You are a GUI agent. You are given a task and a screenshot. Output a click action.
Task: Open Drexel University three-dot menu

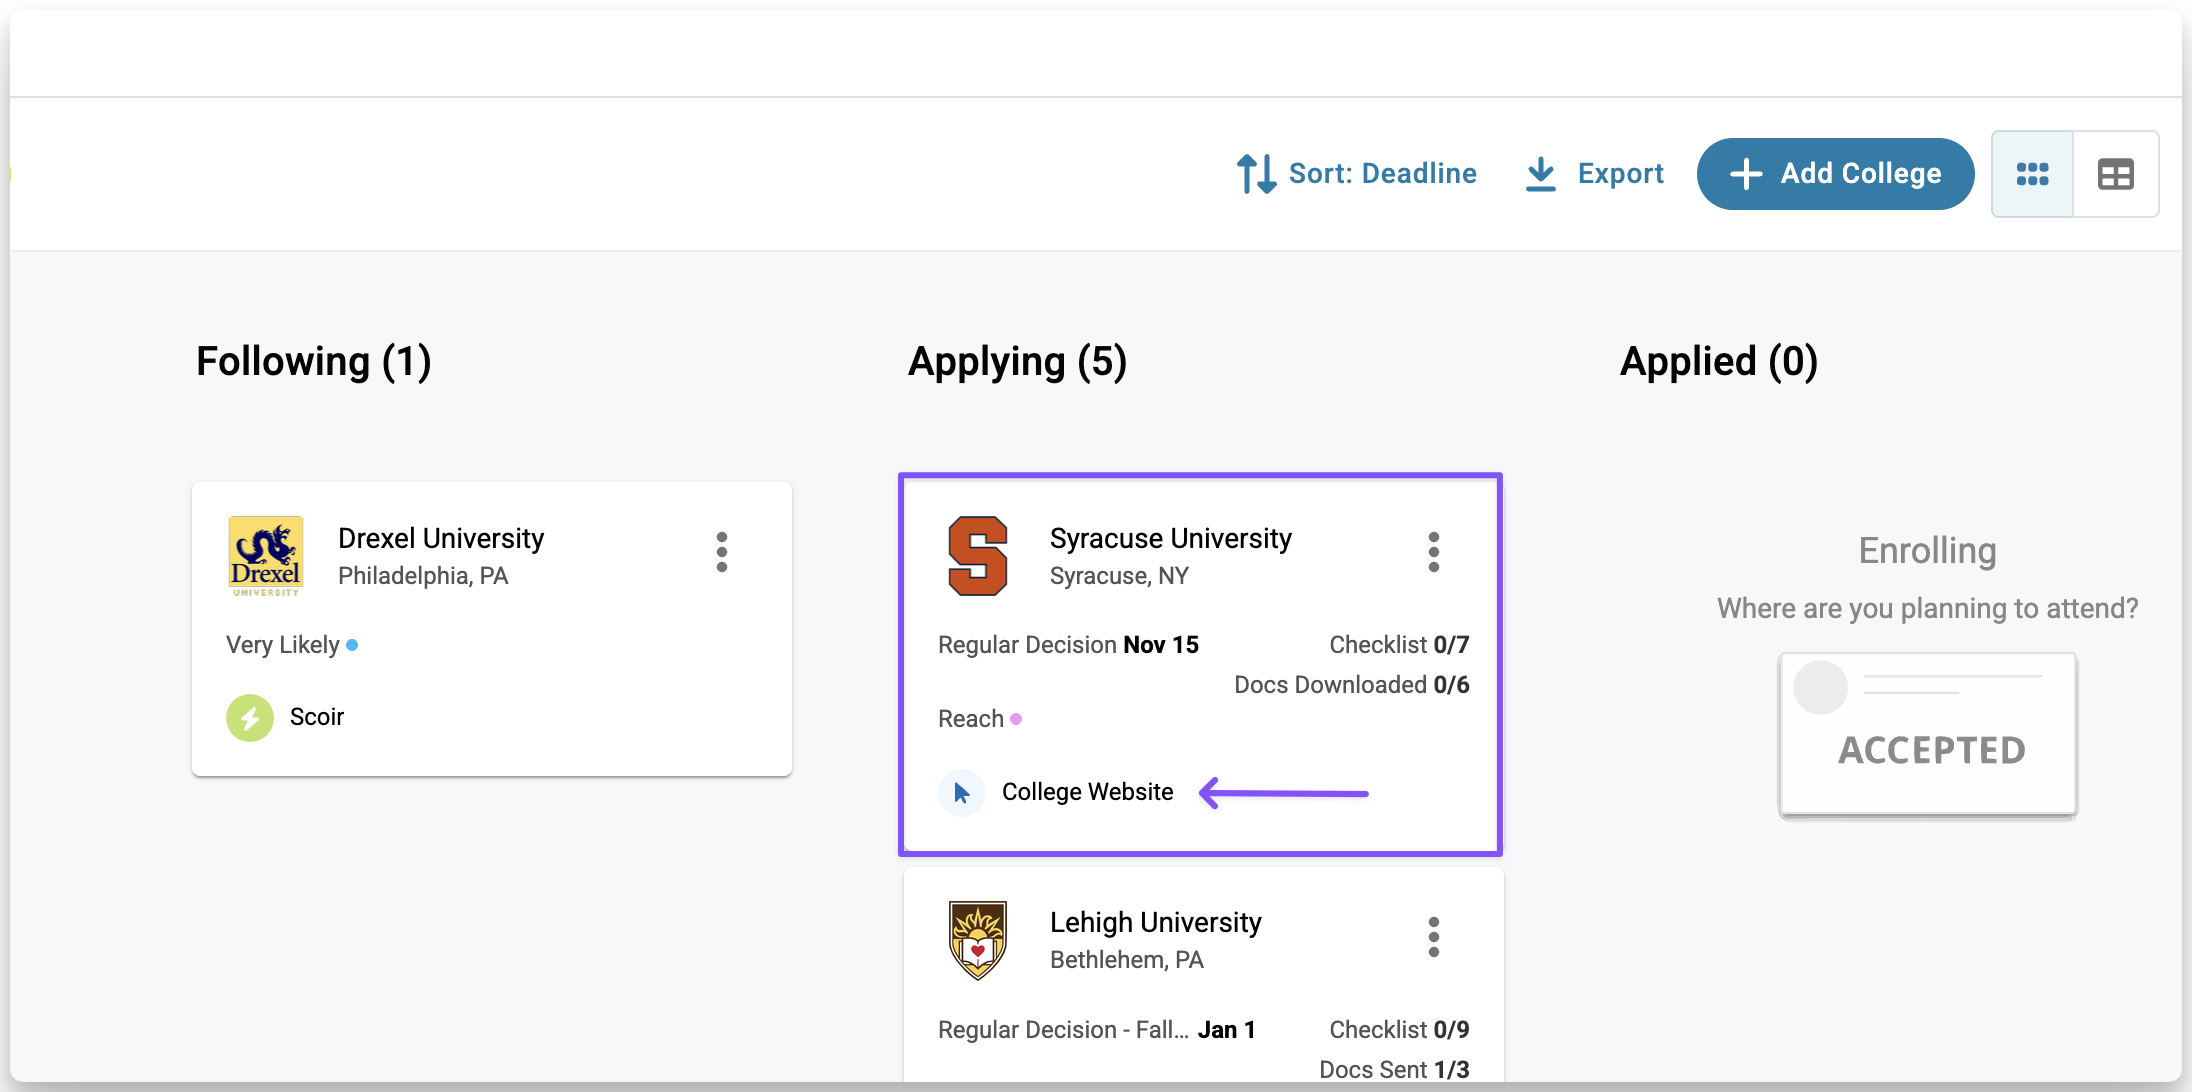click(721, 552)
